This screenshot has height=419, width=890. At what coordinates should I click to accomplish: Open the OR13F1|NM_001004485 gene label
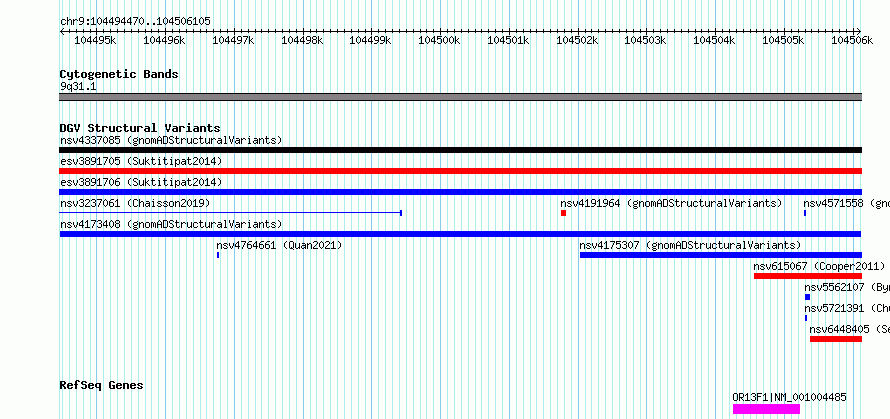pos(790,397)
